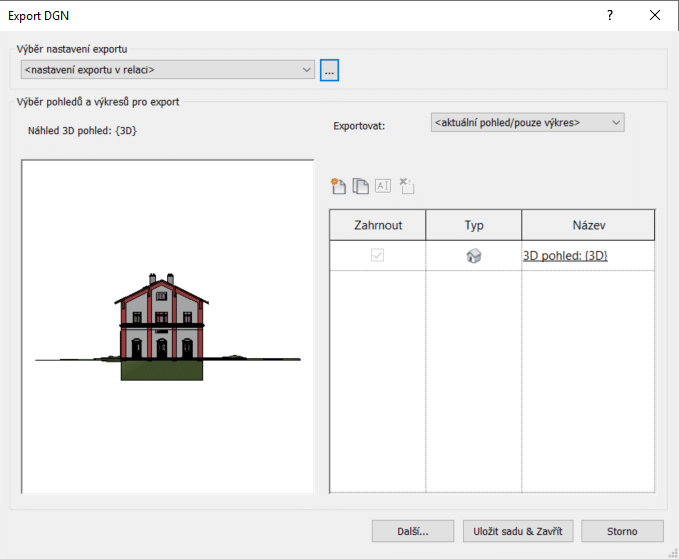Viewport: 679px width, 559px height.
Task: Click the duplicate set icon
Action: [x=360, y=186]
